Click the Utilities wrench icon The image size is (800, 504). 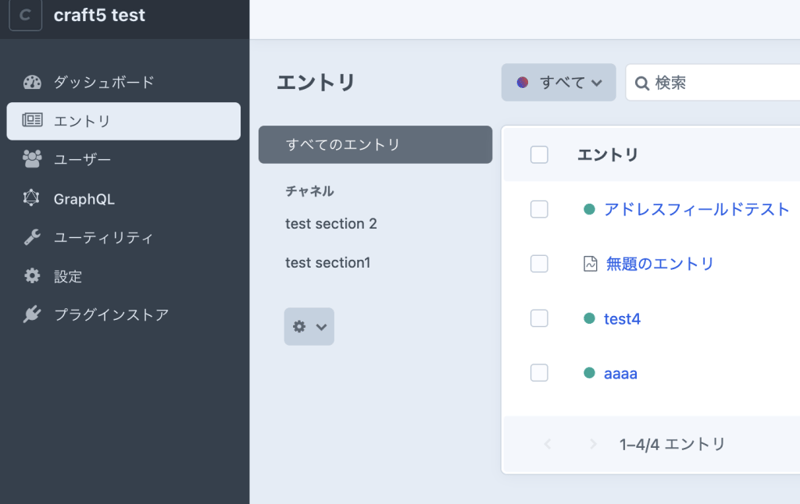pos(32,237)
